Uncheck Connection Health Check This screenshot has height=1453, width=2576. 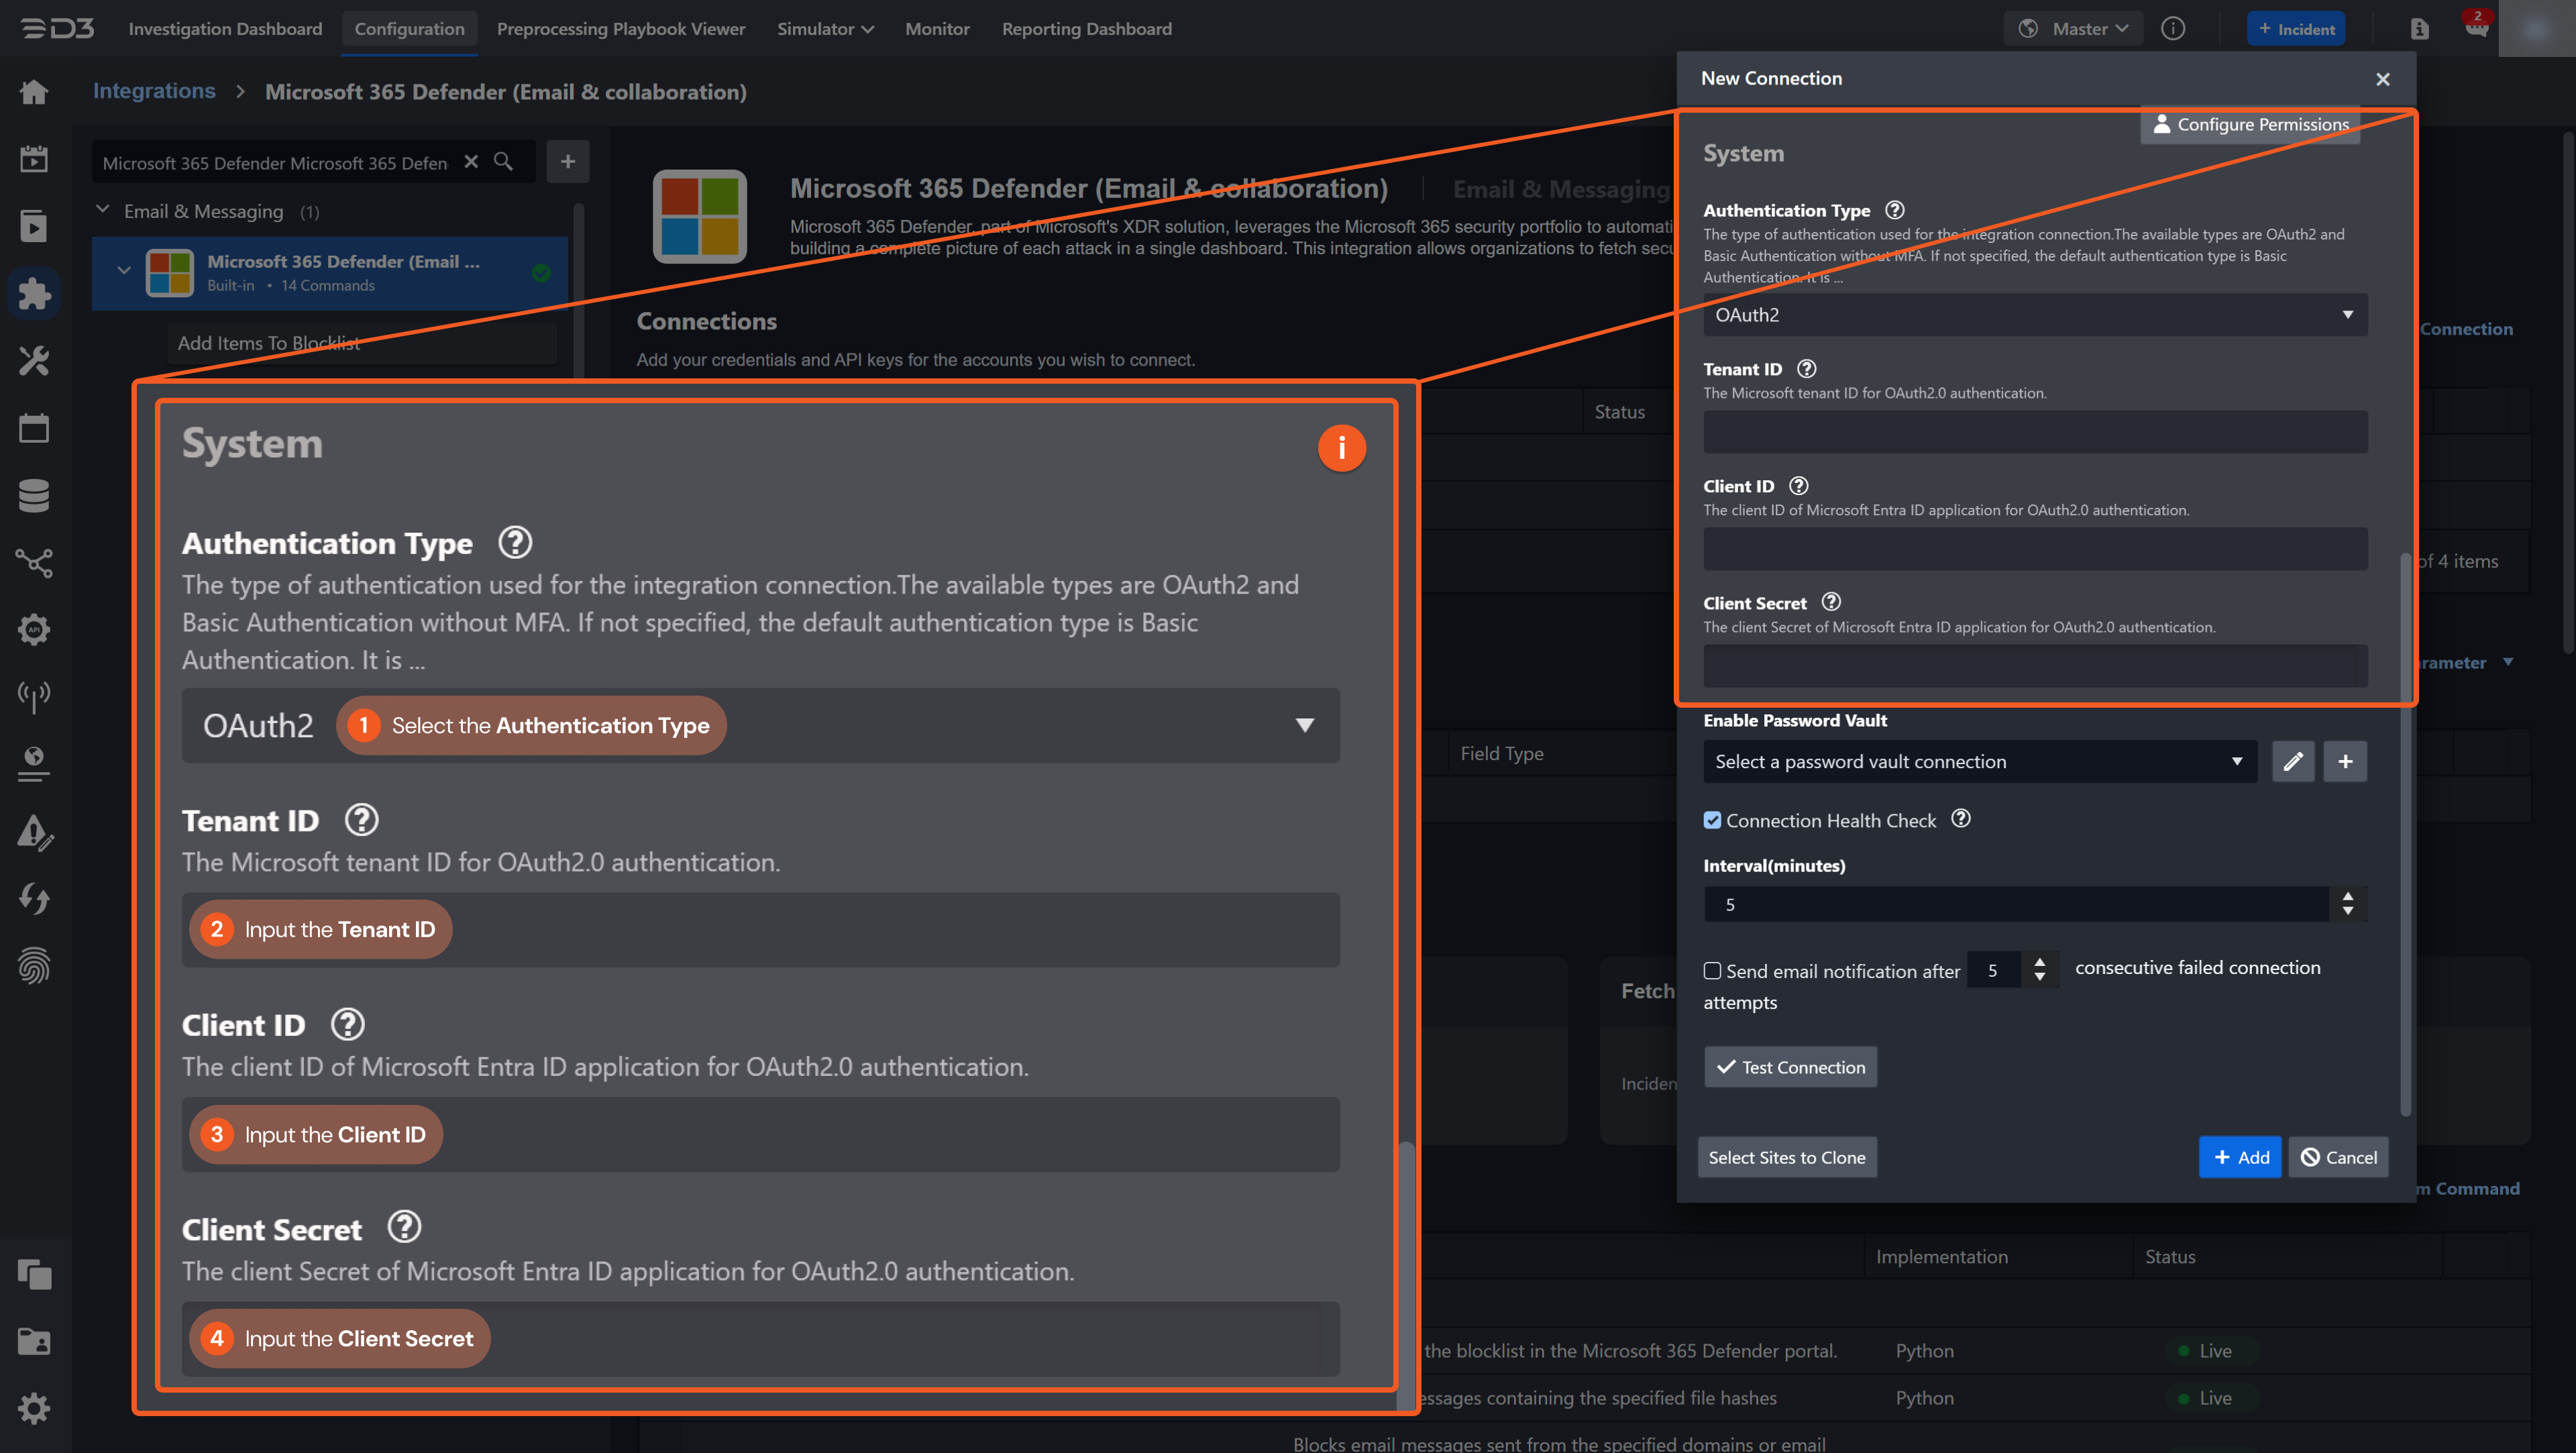pos(1713,820)
